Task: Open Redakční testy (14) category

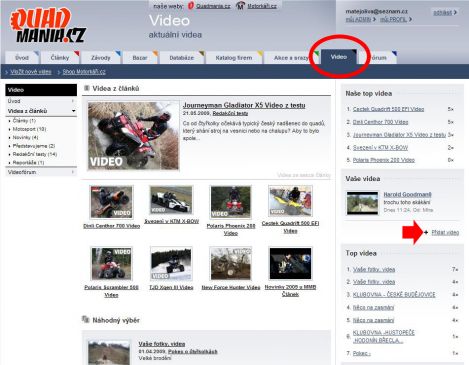Action: pos(35,154)
